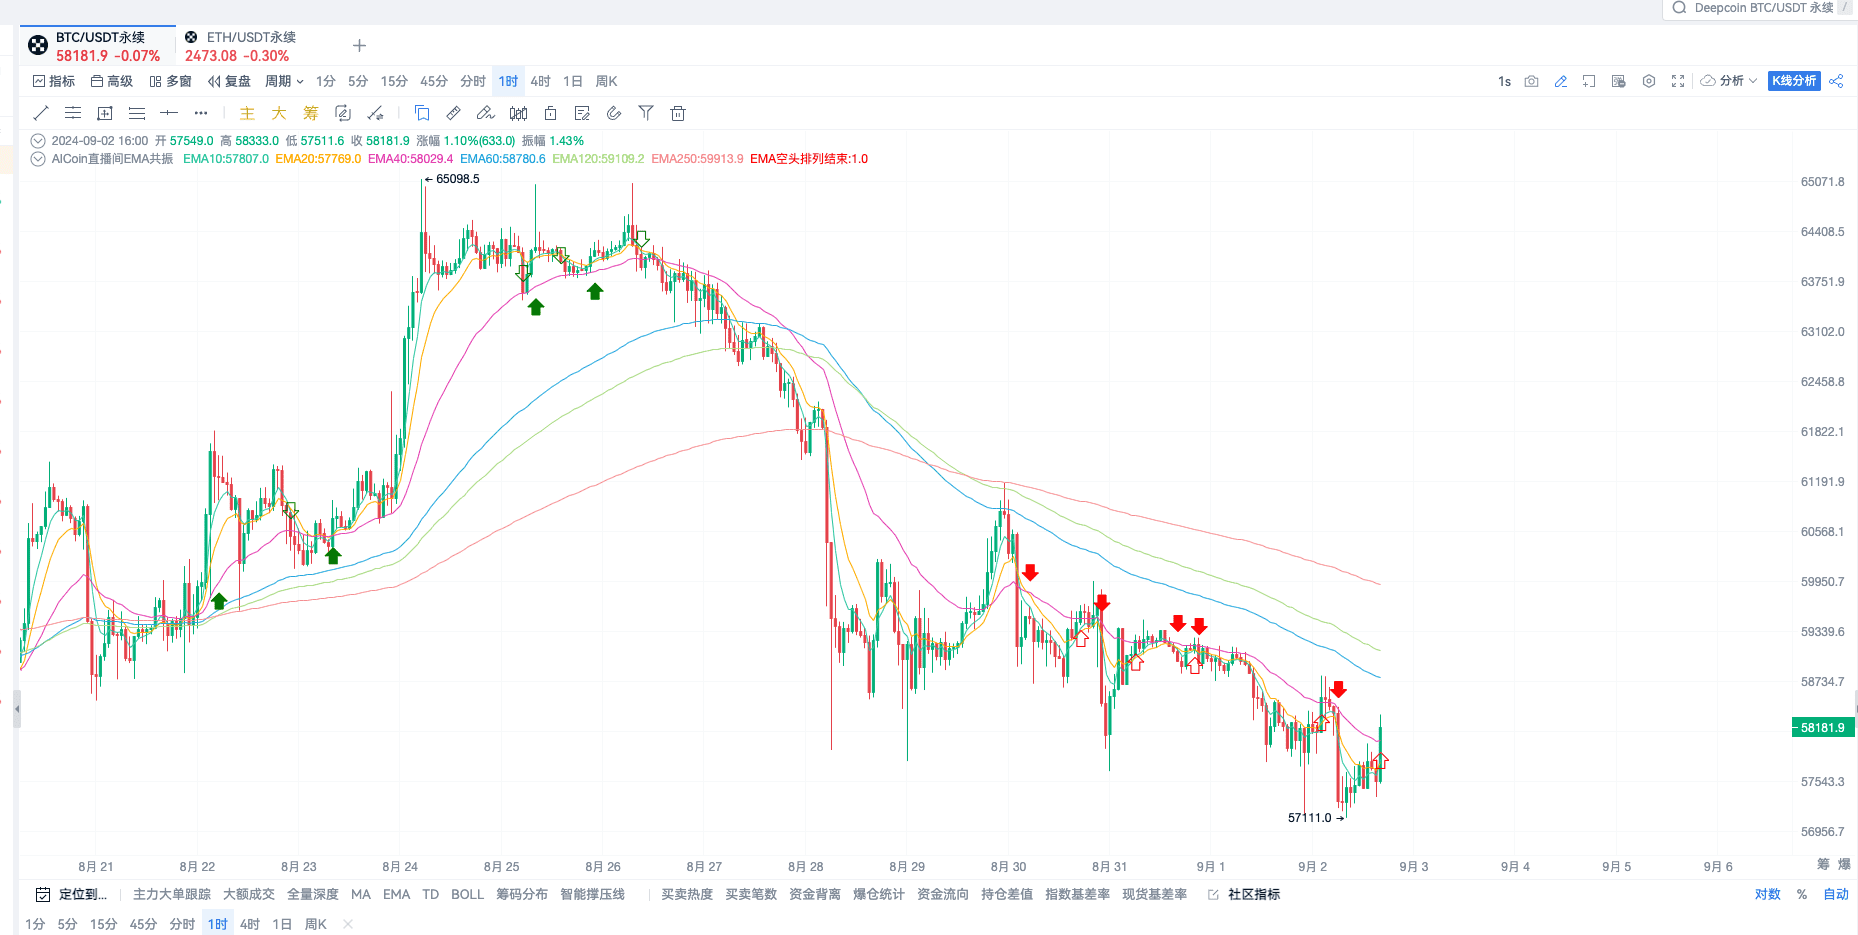Add a new tab with plus icon

[360, 45]
